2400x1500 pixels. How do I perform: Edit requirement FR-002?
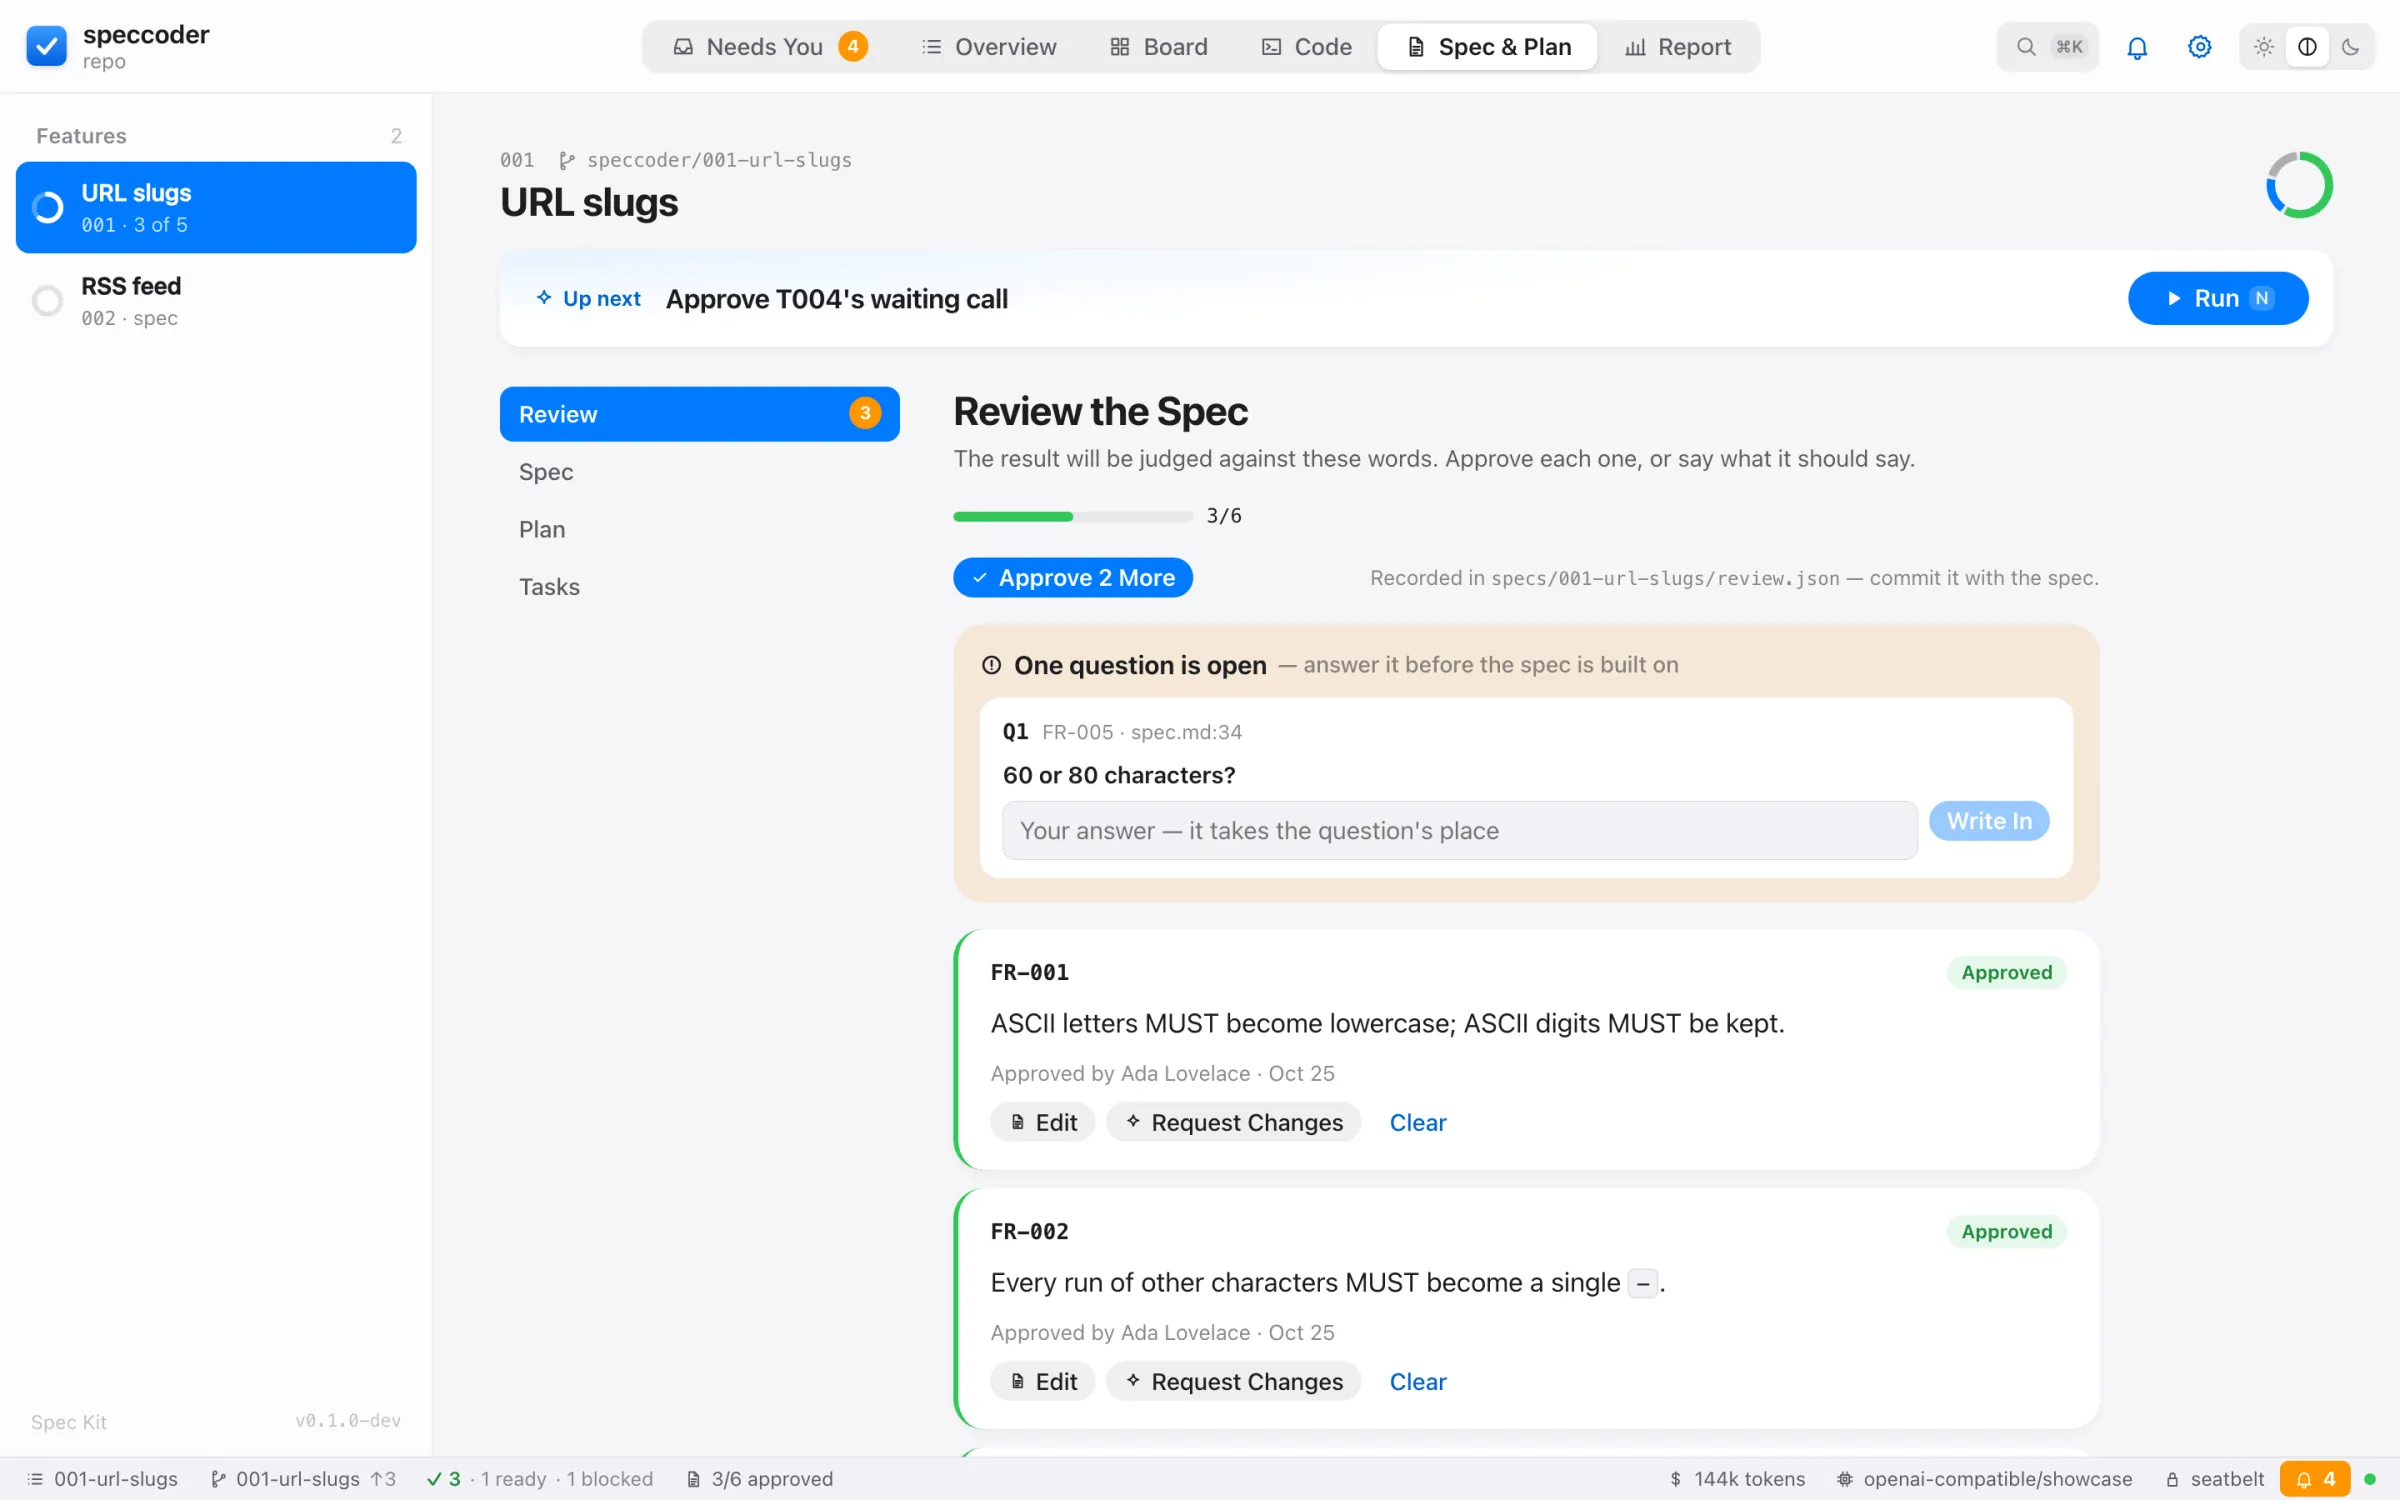1042,1381
